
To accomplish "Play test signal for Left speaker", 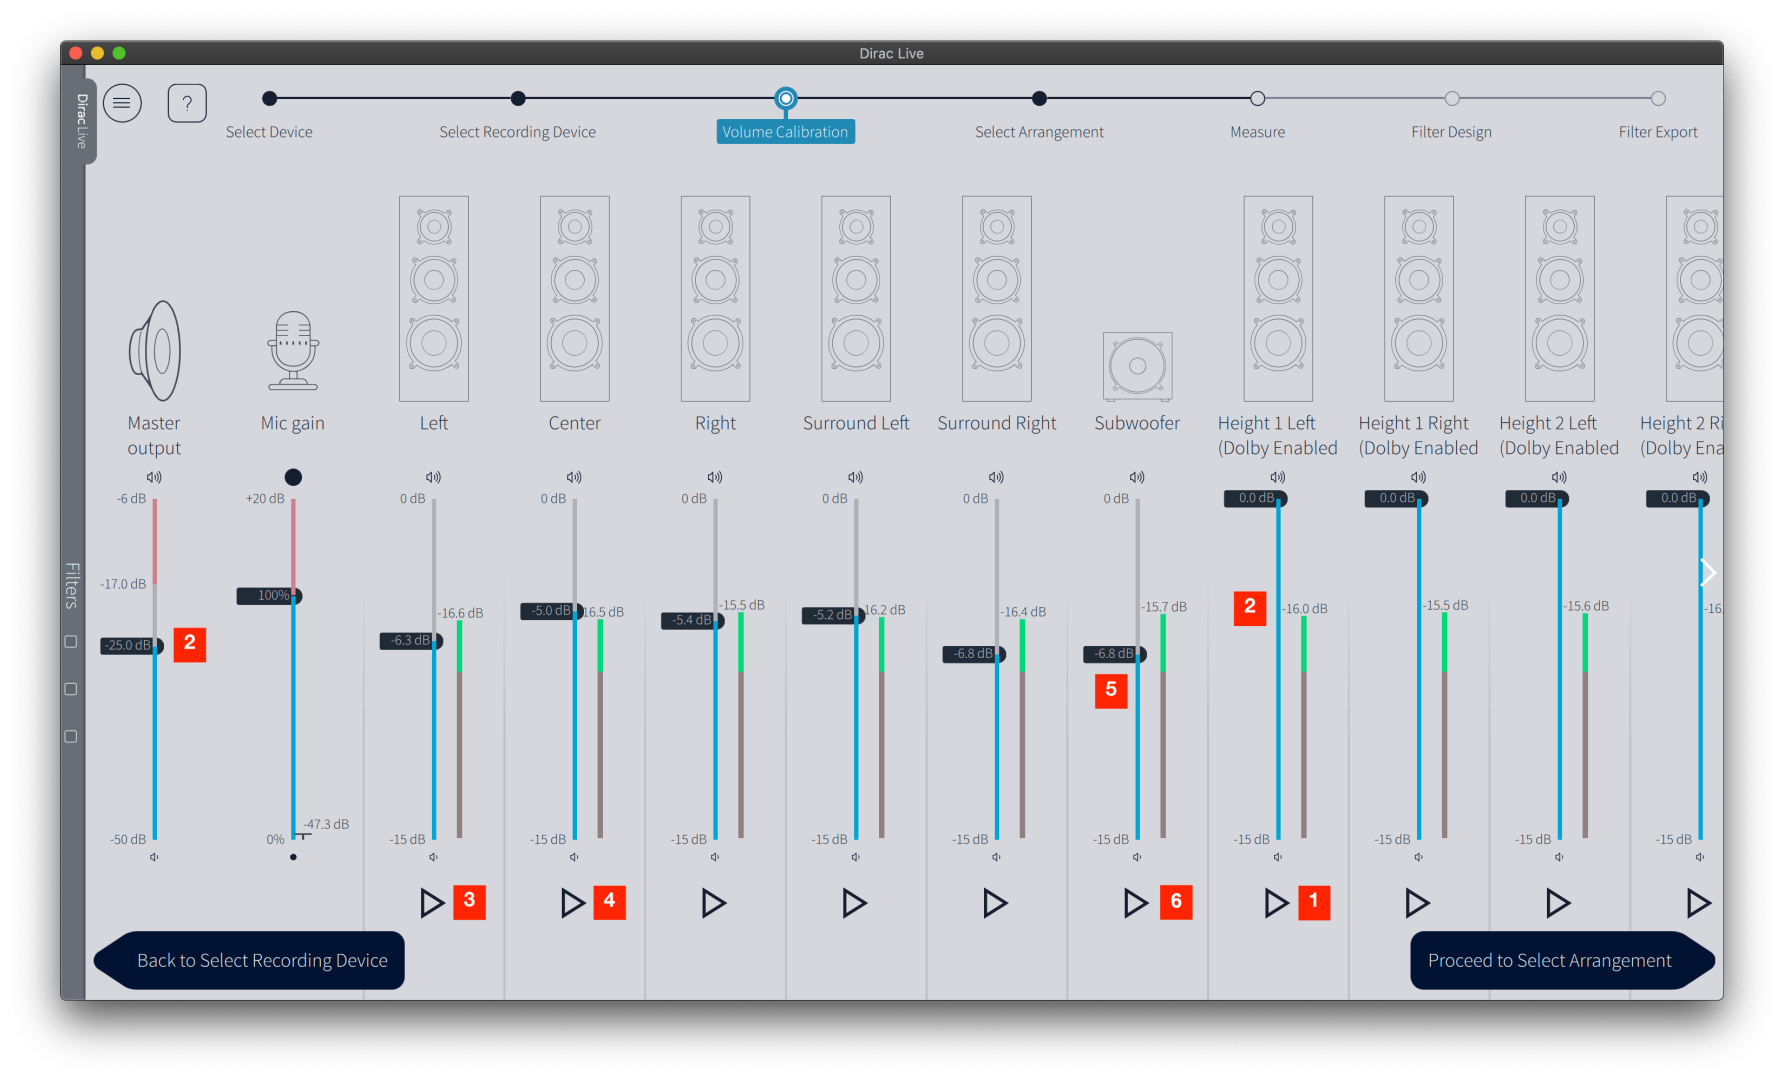I will (x=431, y=903).
